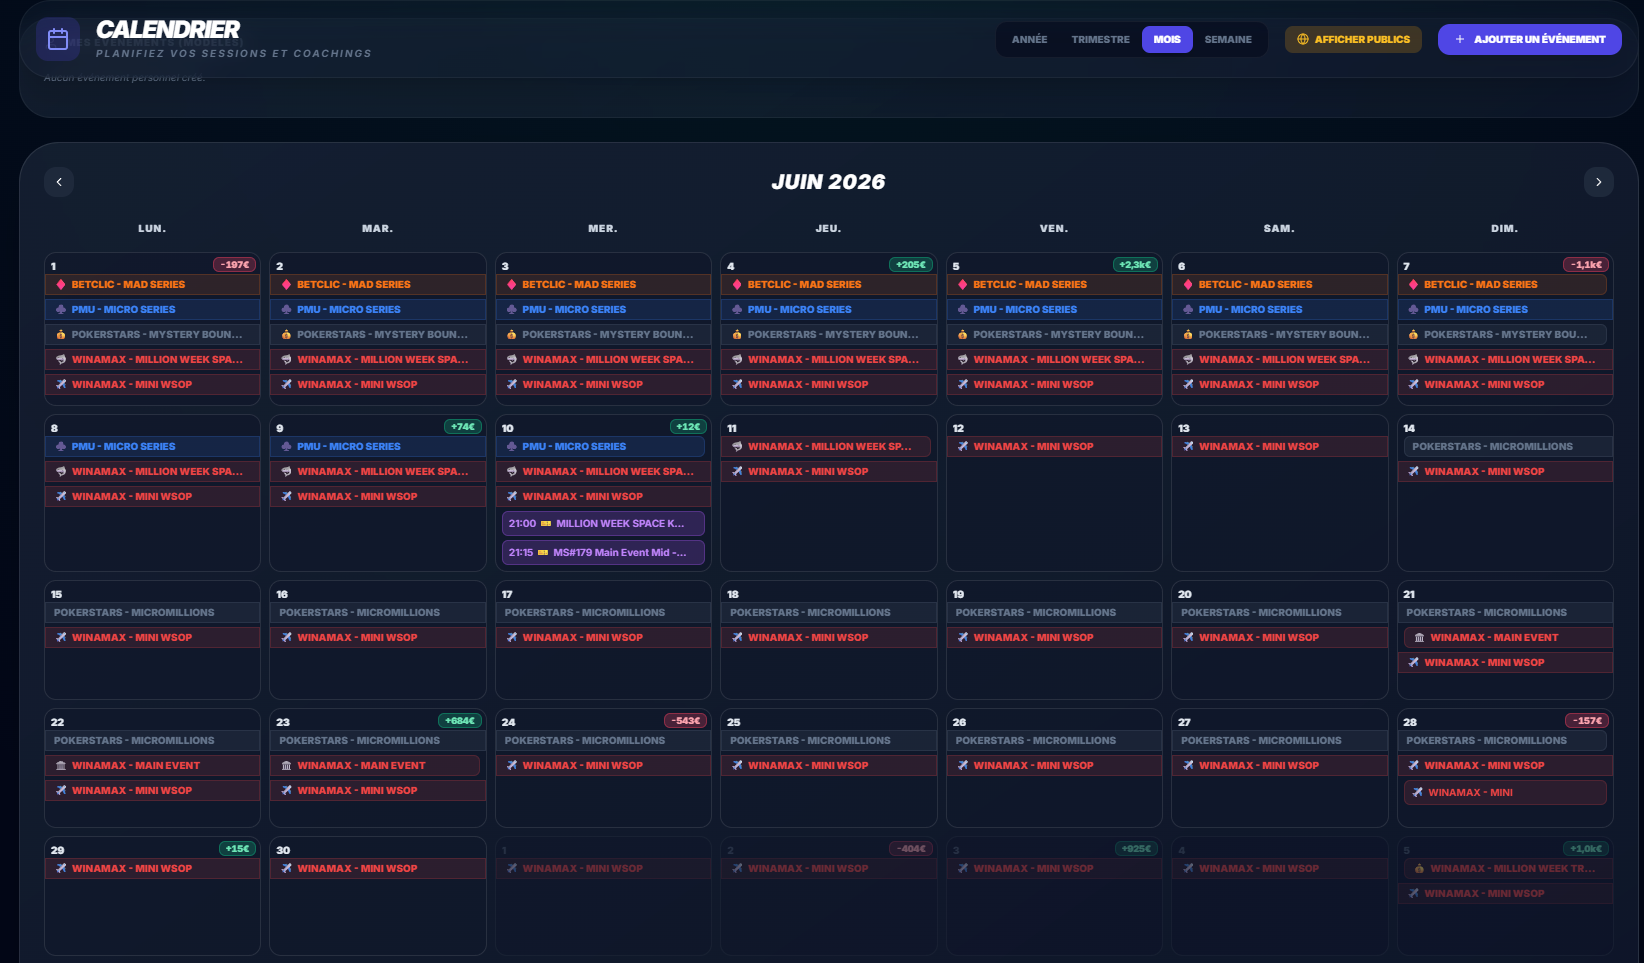Viewport: 1644px width, 963px height.
Task: Click the +2,3k€ badge on June 5
Action: pos(1136,265)
